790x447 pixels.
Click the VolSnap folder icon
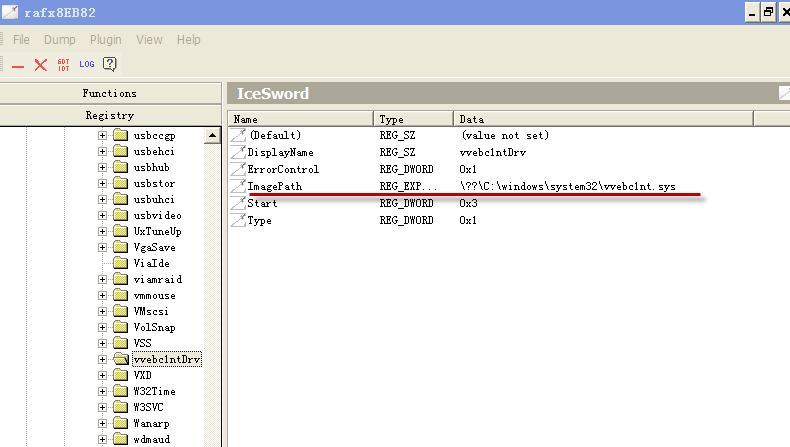click(120, 327)
